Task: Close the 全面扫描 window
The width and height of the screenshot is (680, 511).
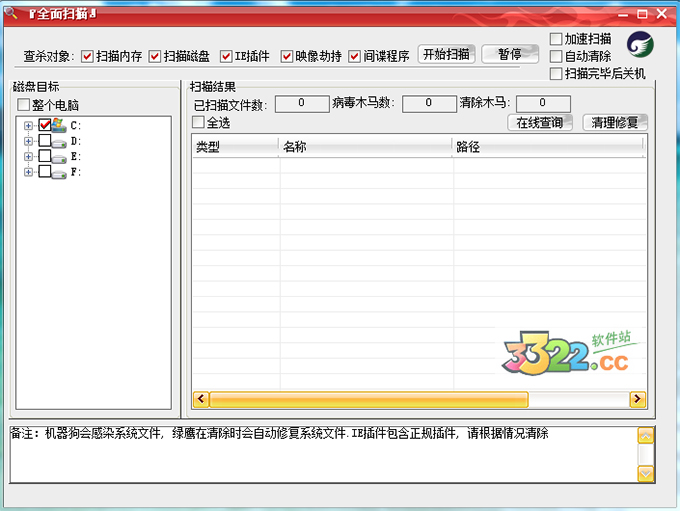Action: pos(662,14)
